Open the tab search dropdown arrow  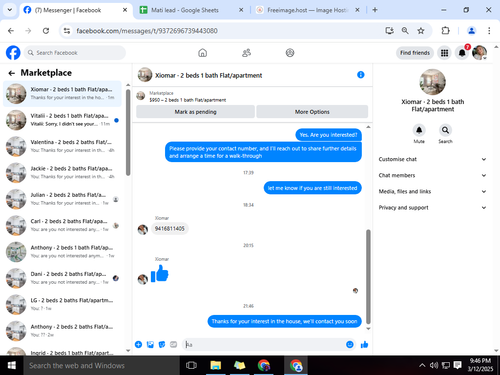(x=10, y=10)
